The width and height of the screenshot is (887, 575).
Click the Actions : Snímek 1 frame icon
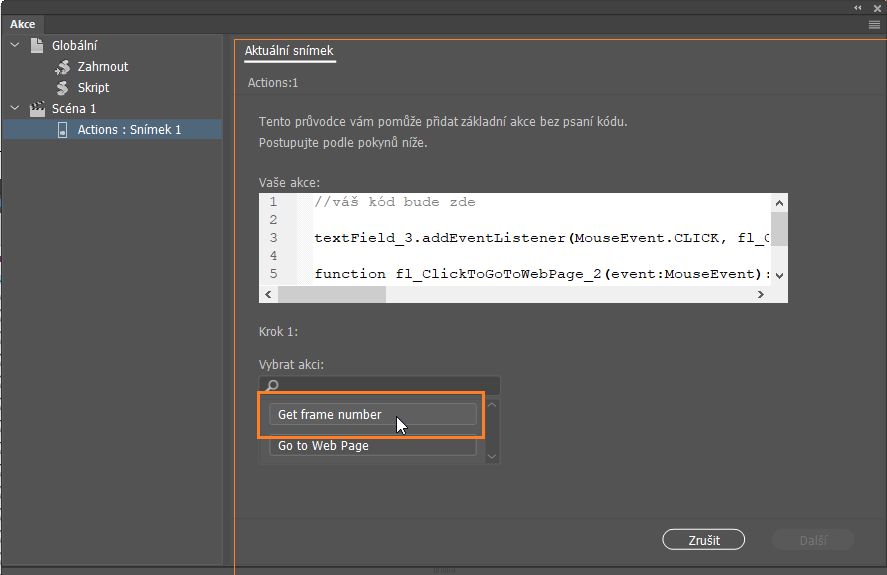click(62, 130)
